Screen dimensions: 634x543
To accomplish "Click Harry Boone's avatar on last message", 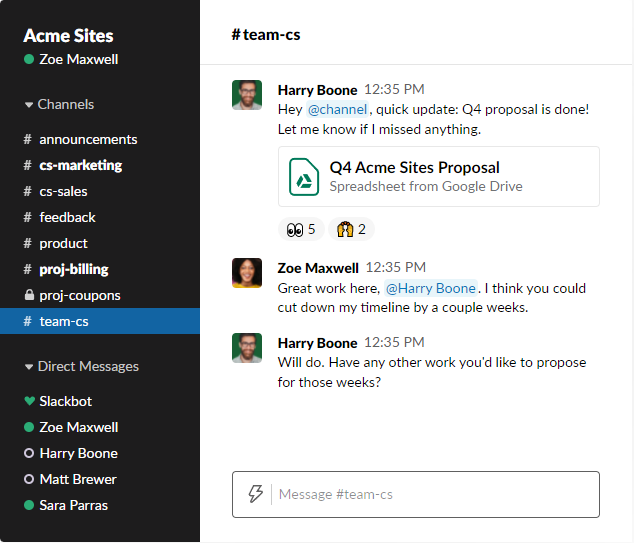I will click(x=247, y=348).
